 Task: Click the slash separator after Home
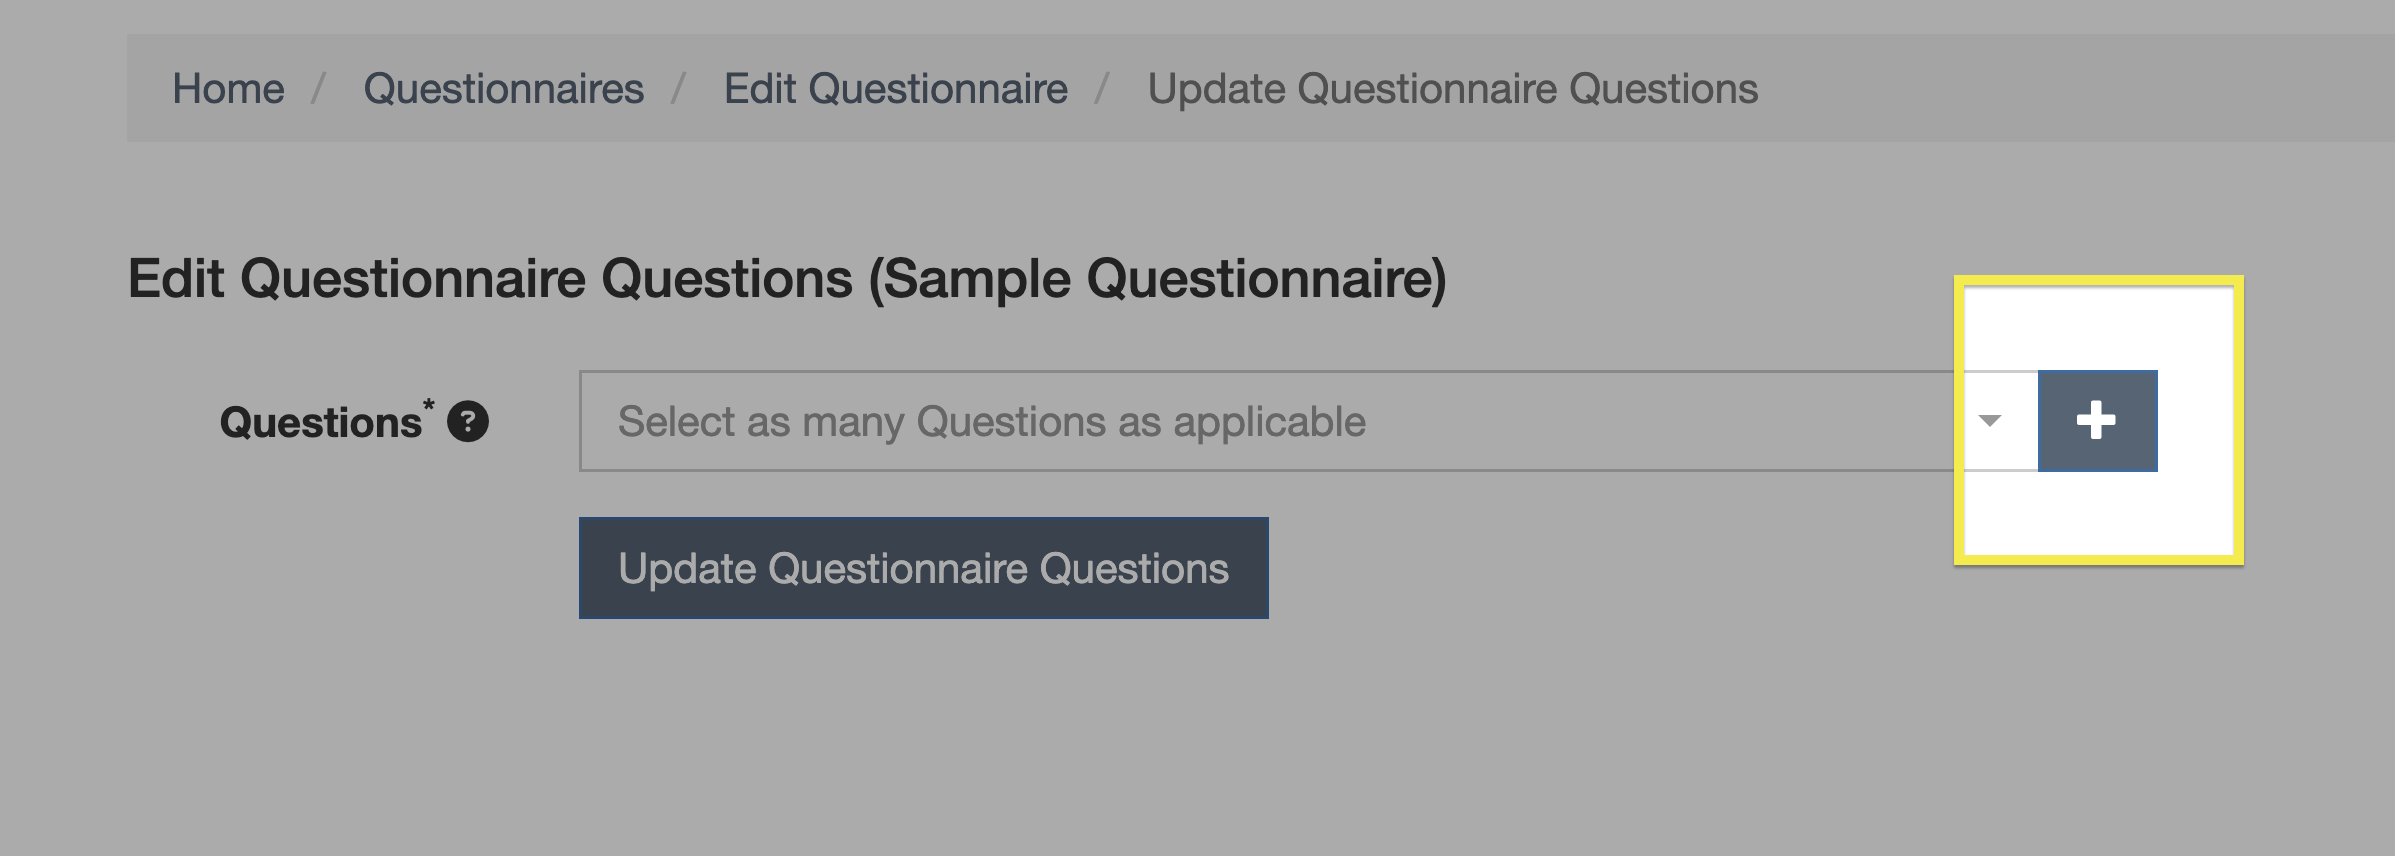tap(318, 89)
